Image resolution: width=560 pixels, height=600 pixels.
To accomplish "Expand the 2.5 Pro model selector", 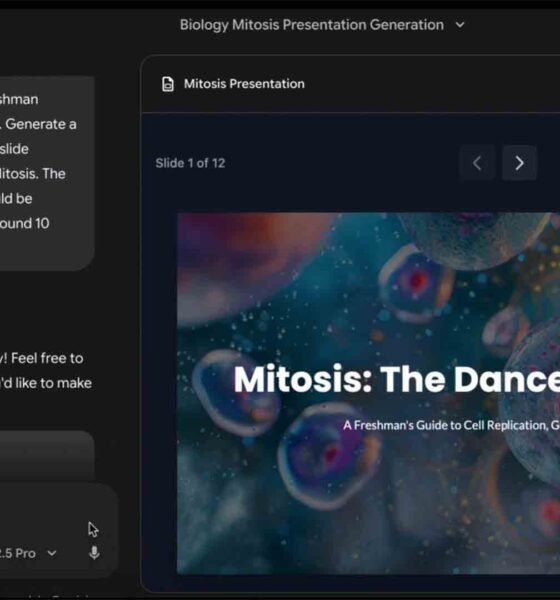I will click(28, 553).
